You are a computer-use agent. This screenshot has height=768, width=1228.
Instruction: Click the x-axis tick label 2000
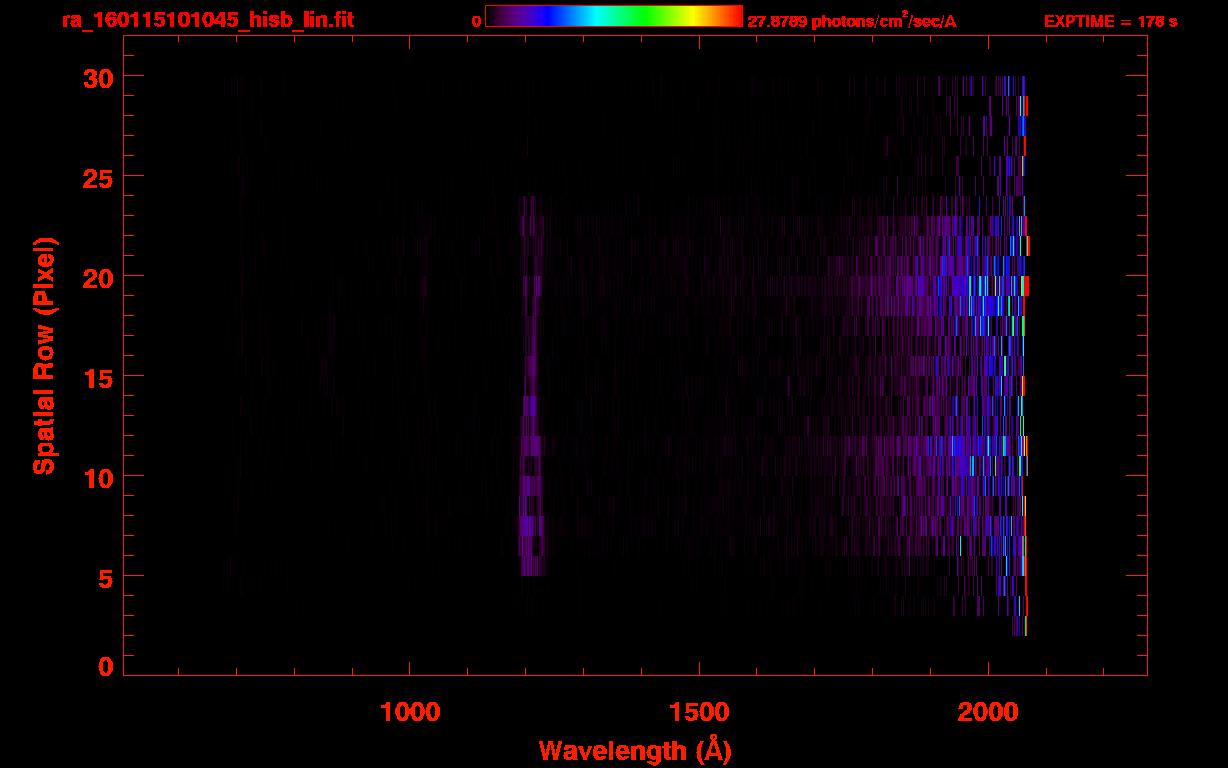[988, 712]
